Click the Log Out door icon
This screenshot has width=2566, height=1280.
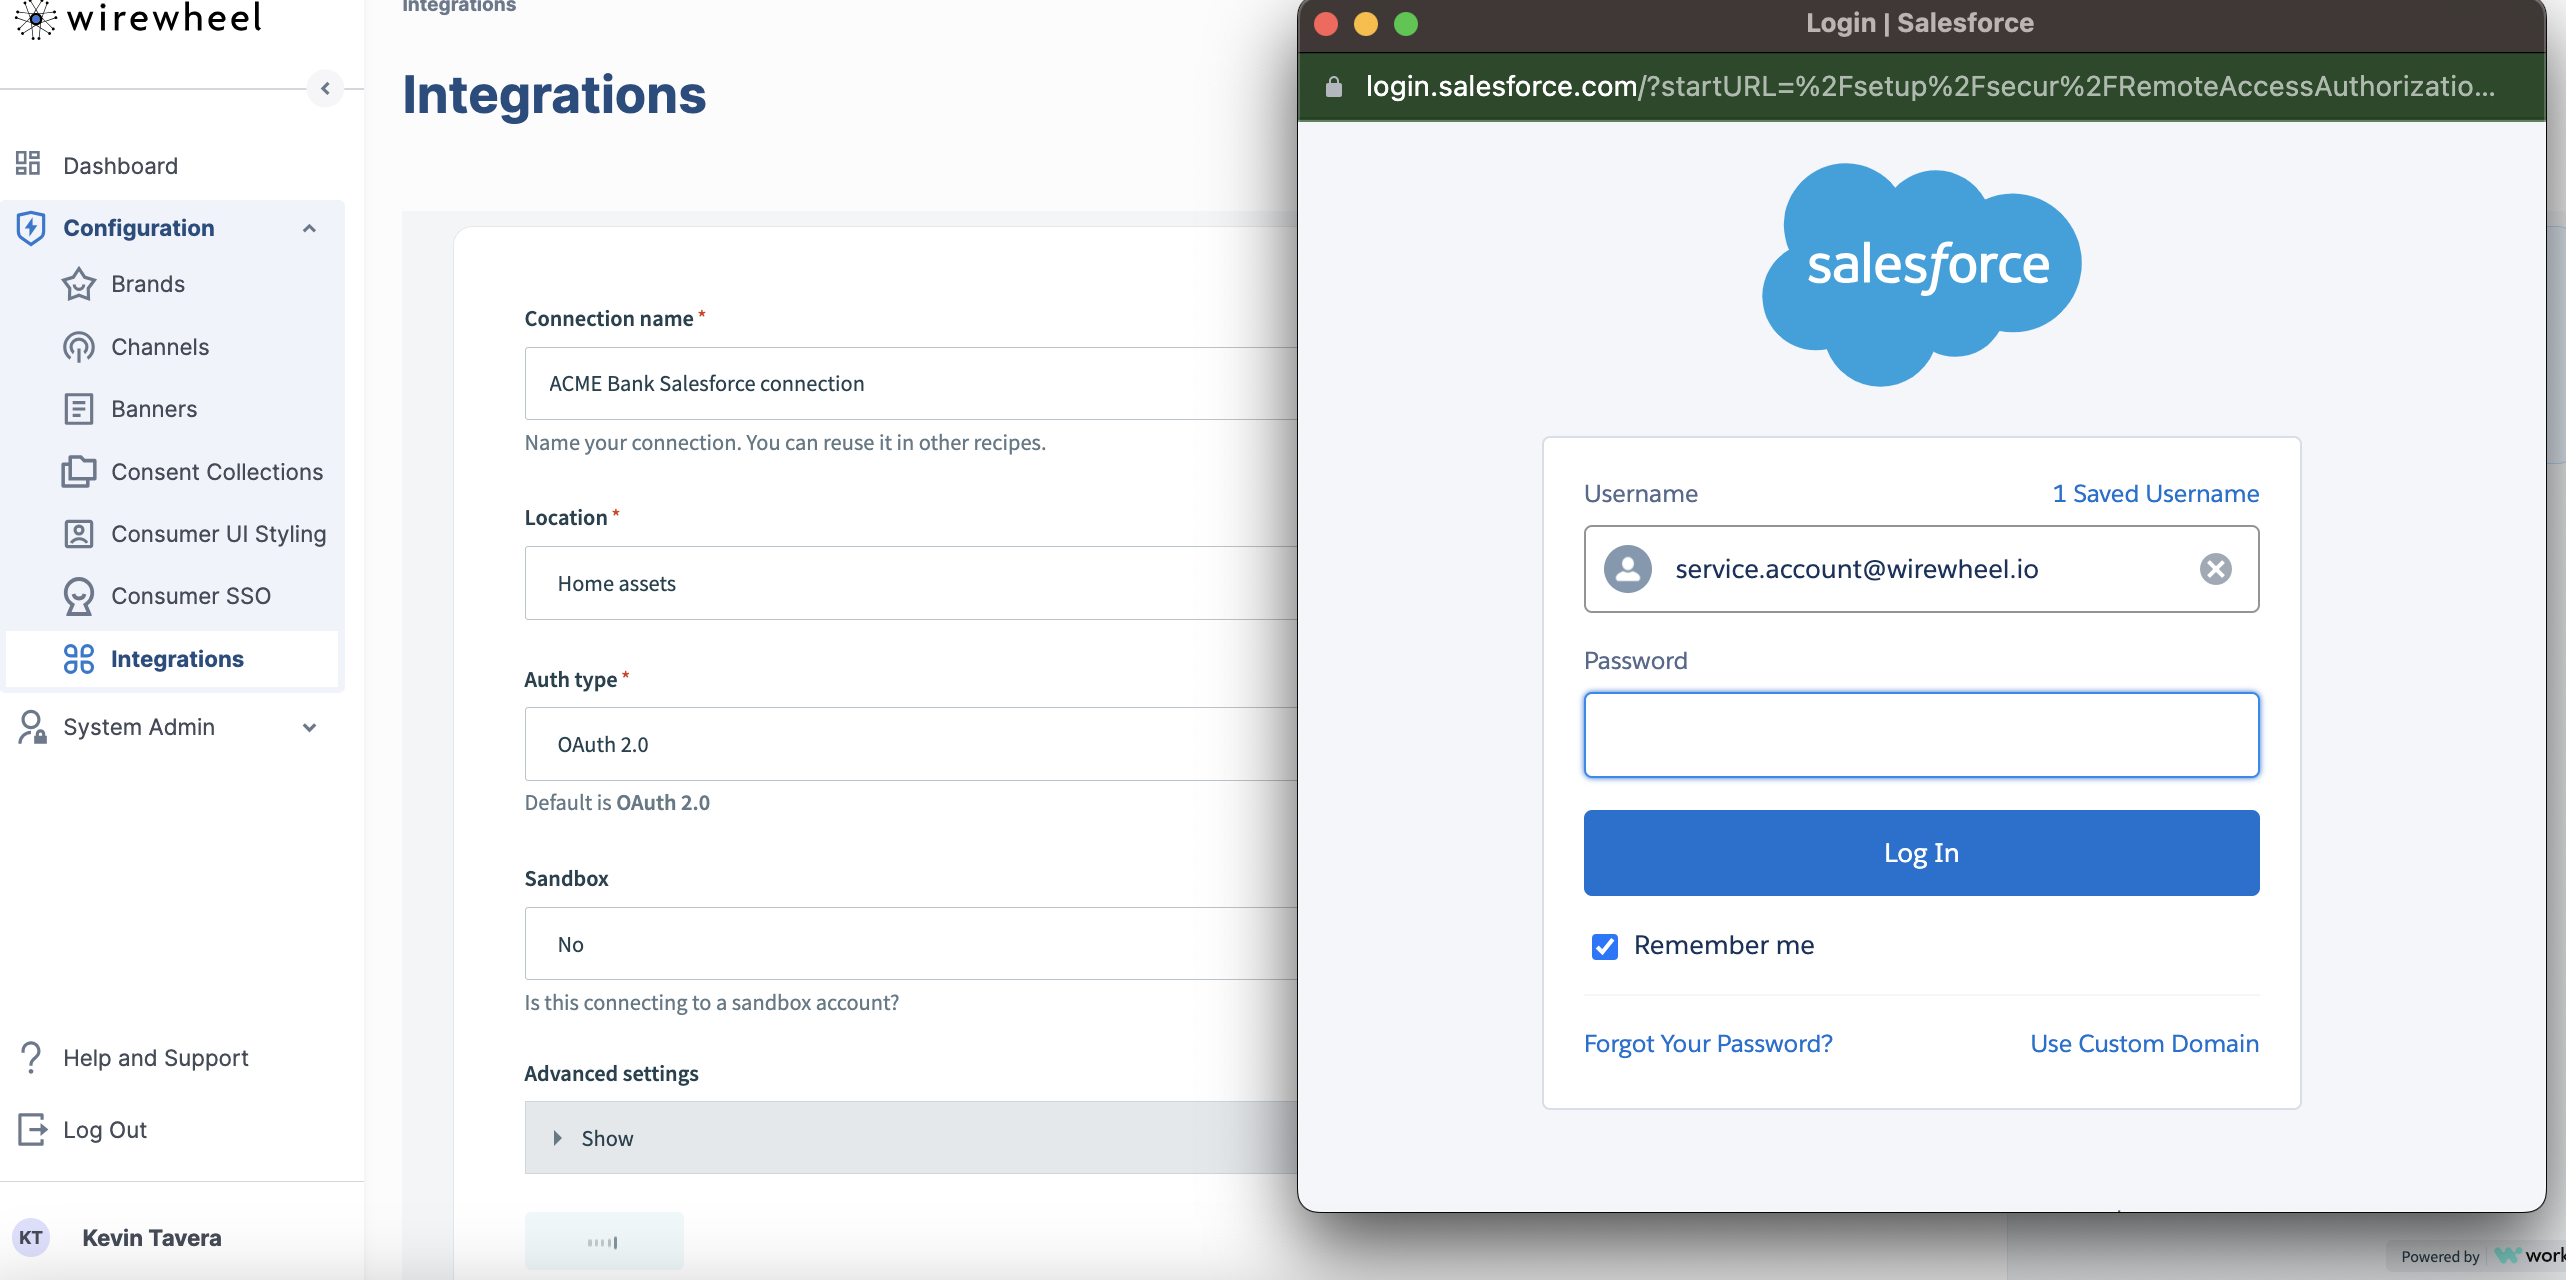[32, 1130]
